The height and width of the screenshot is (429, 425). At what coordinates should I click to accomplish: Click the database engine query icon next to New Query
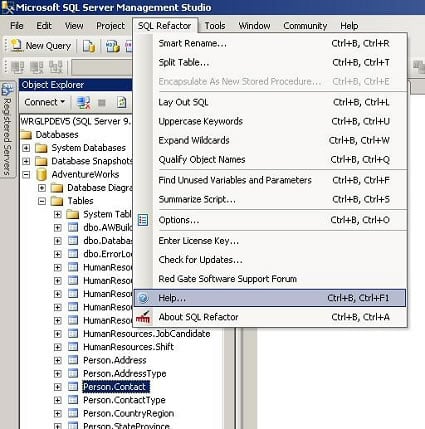click(89, 46)
